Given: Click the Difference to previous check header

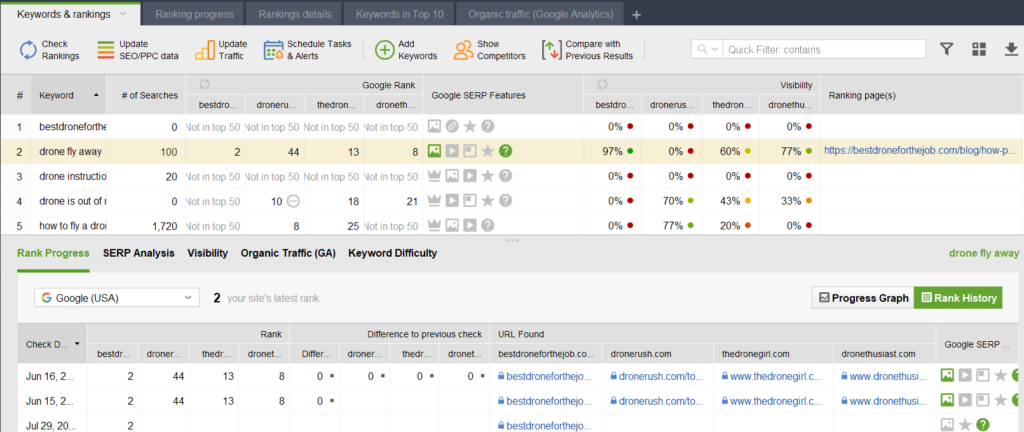Looking at the screenshot, I should tap(389, 334).
